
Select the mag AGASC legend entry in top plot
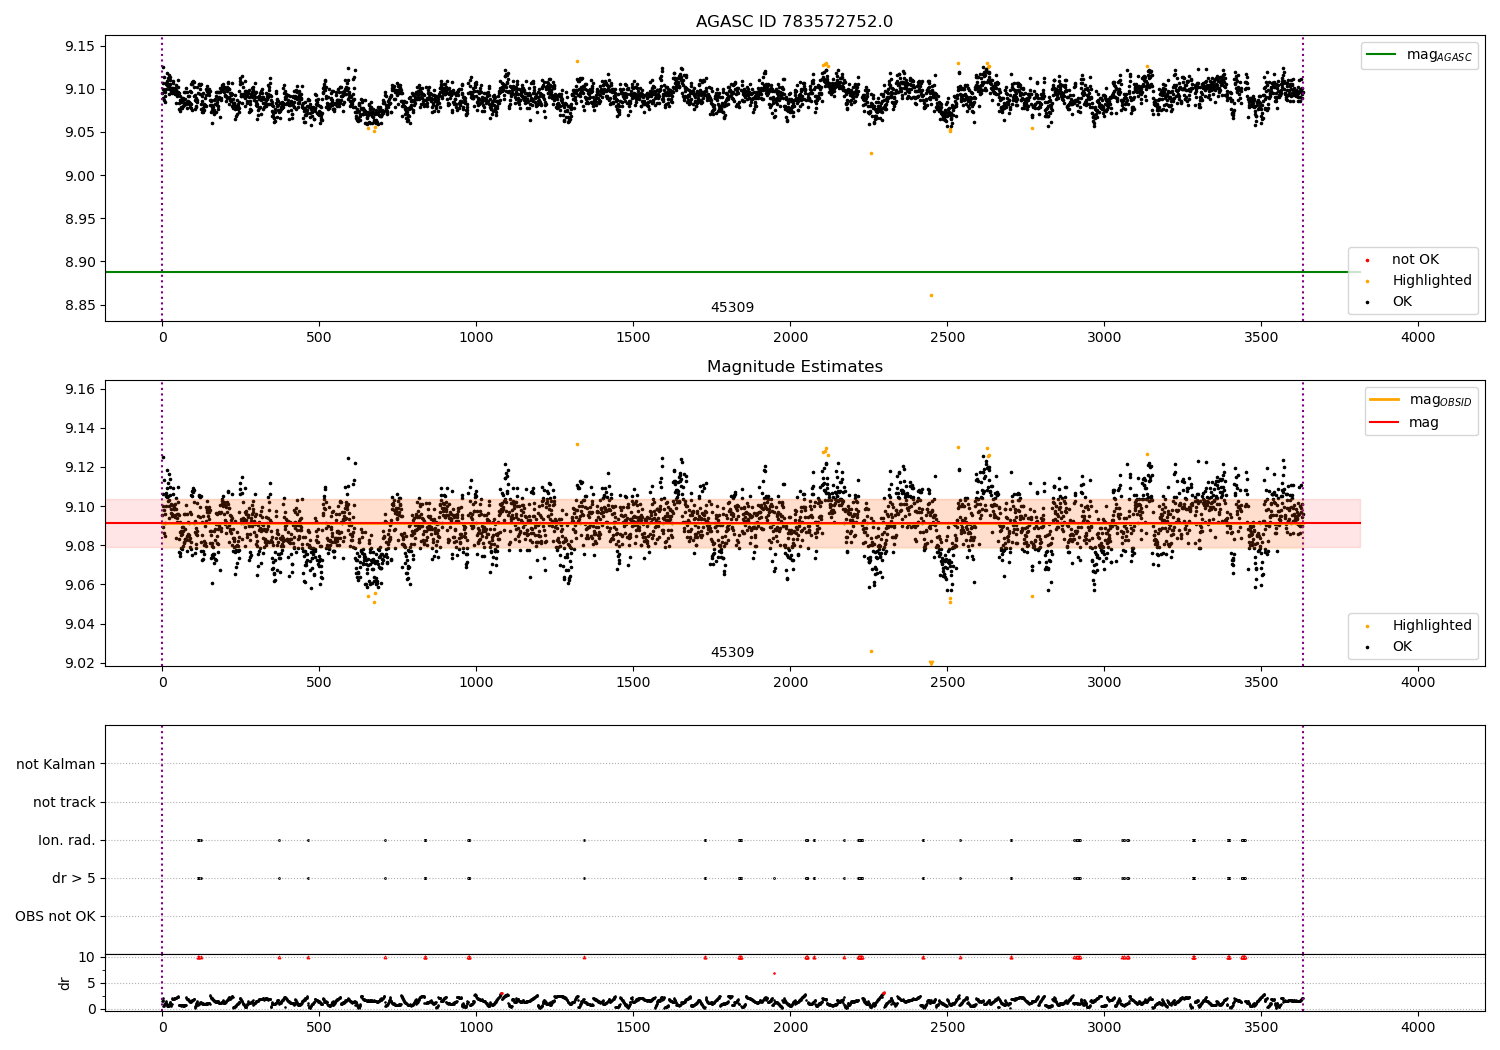pyautogui.click(x=1419, y=55)
